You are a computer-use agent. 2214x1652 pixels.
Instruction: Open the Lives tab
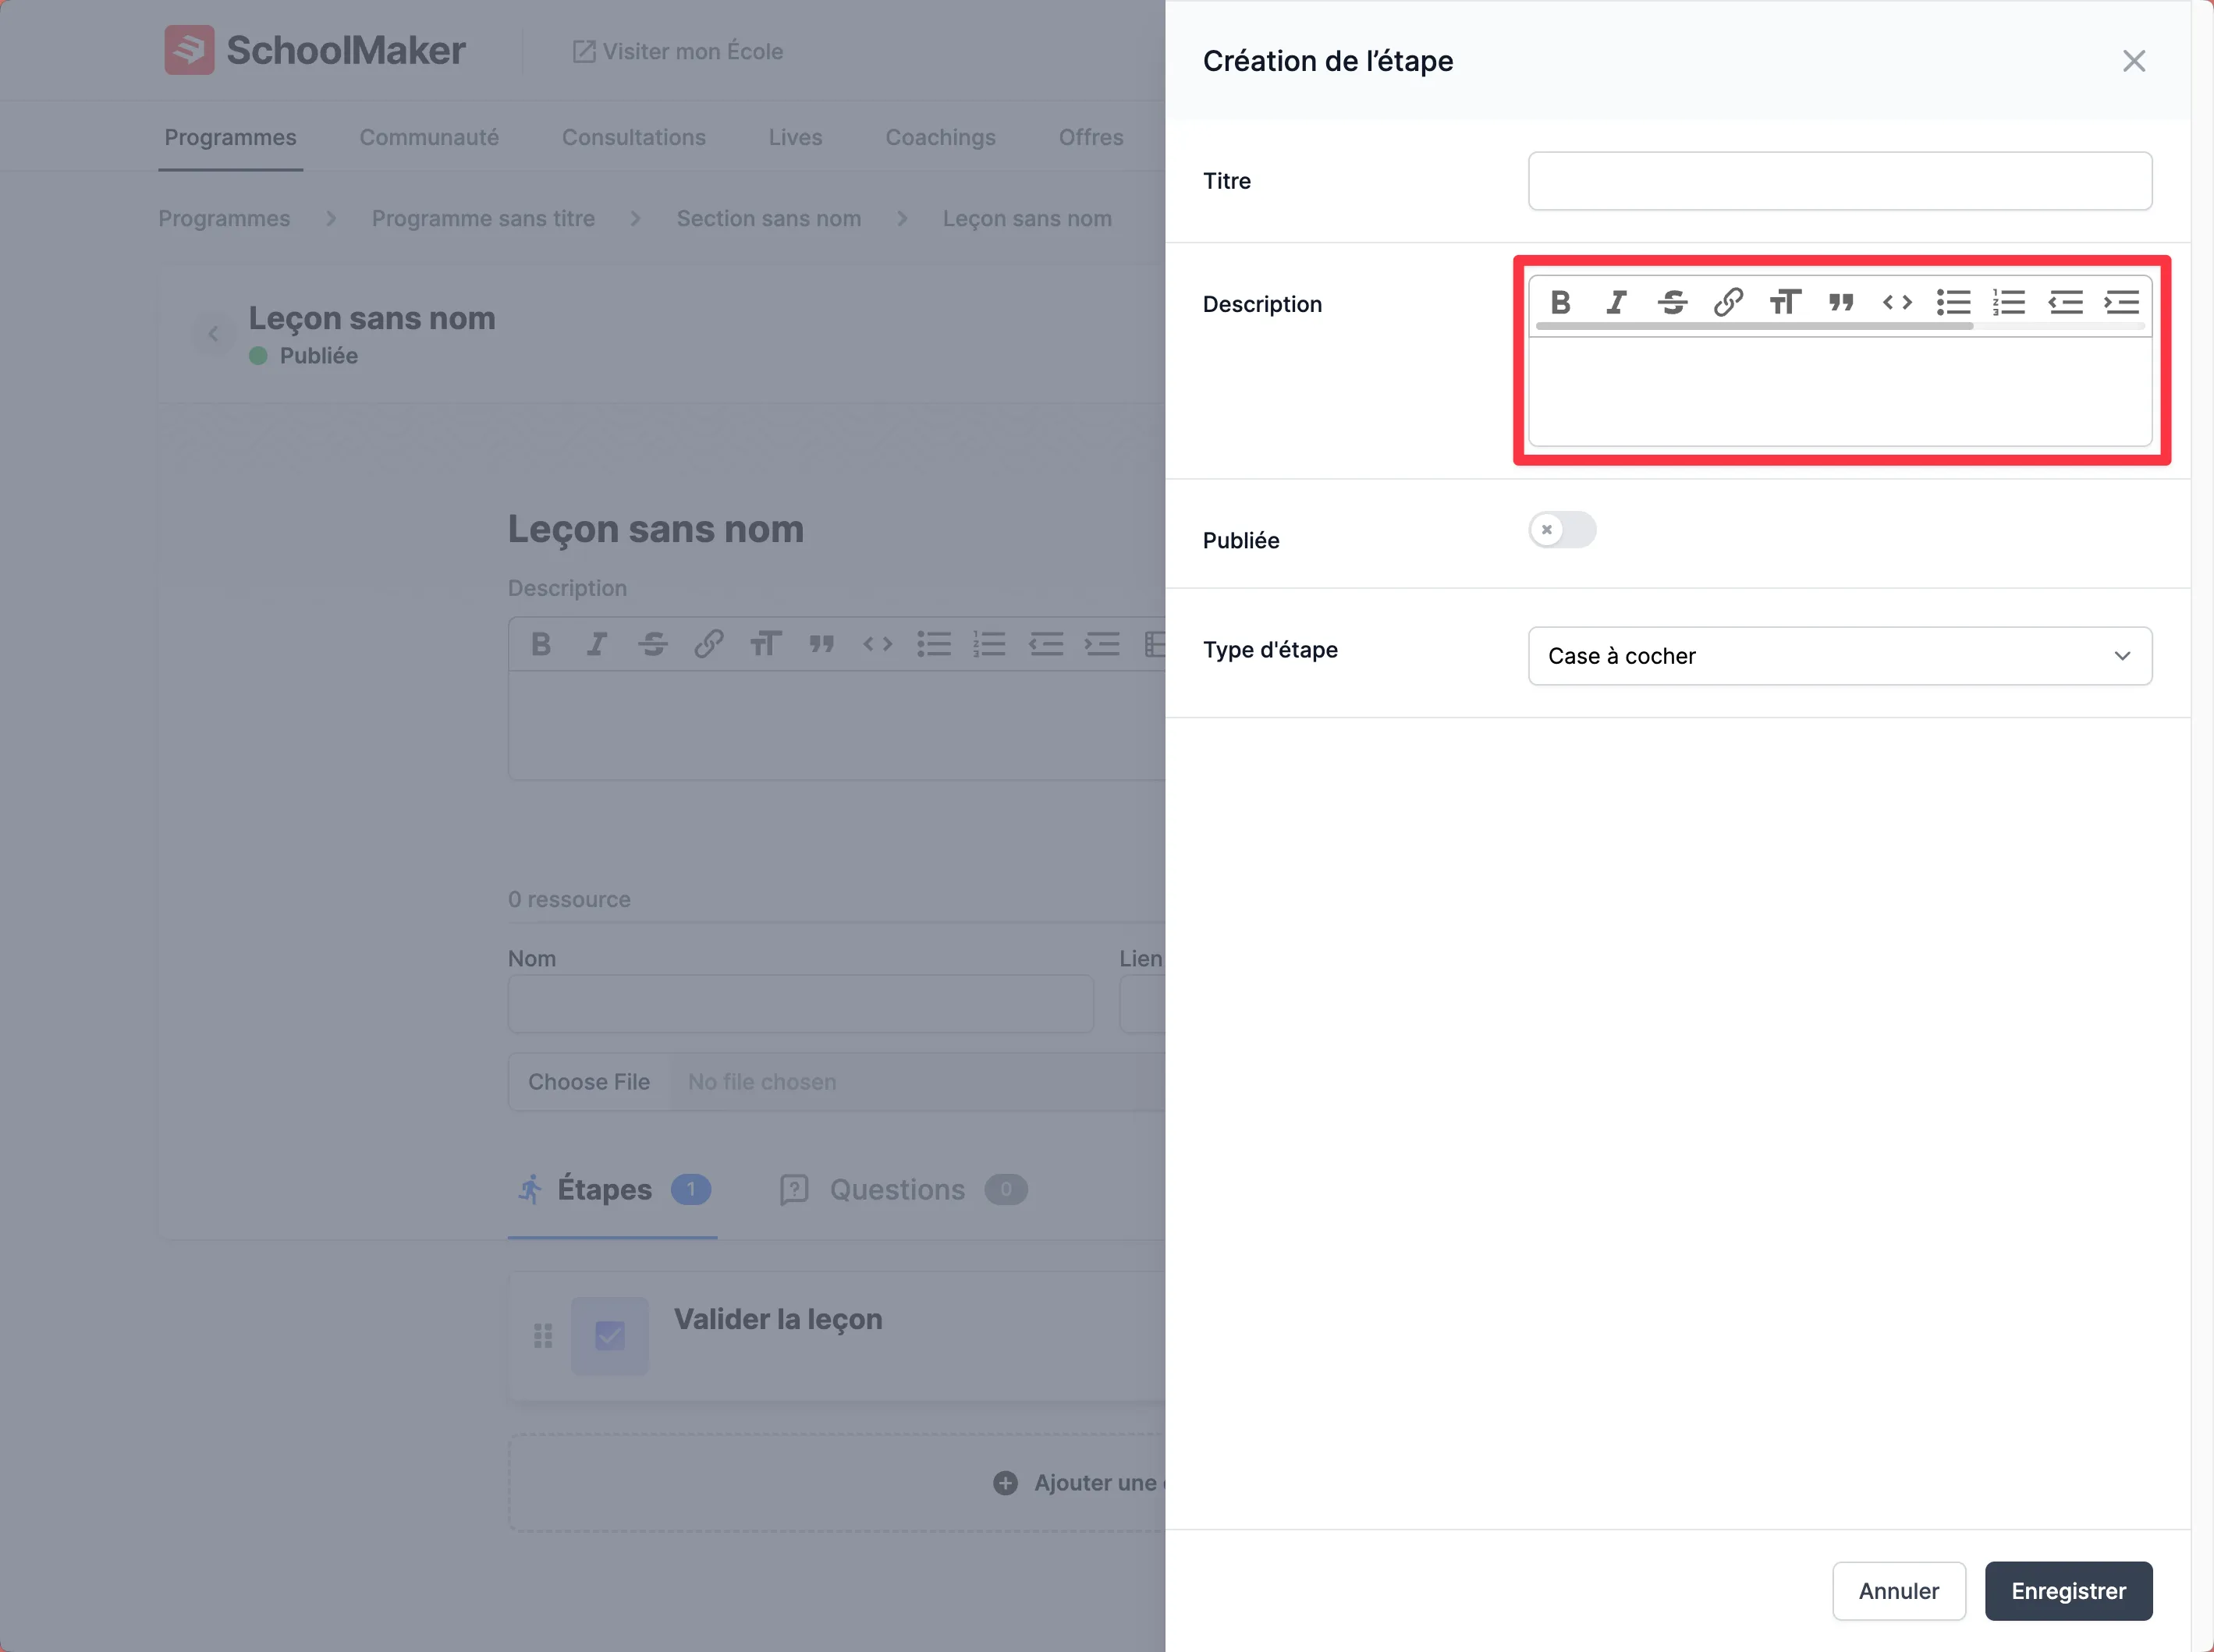pos(796,137)
